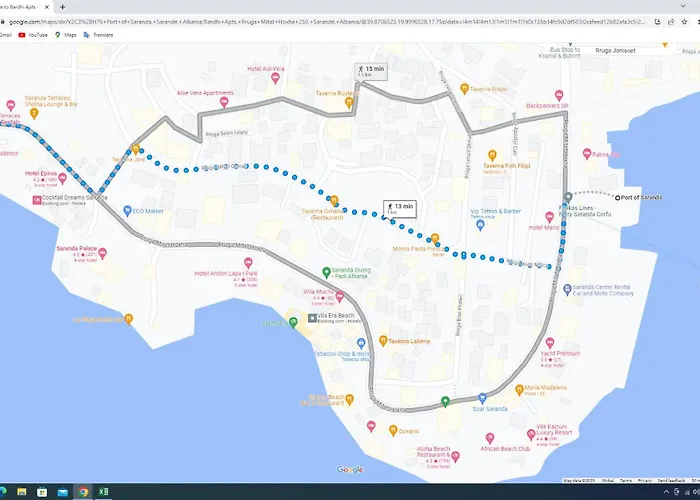
Task: Choose the 15 min alternate route label
Action: [x=370, y=70]
